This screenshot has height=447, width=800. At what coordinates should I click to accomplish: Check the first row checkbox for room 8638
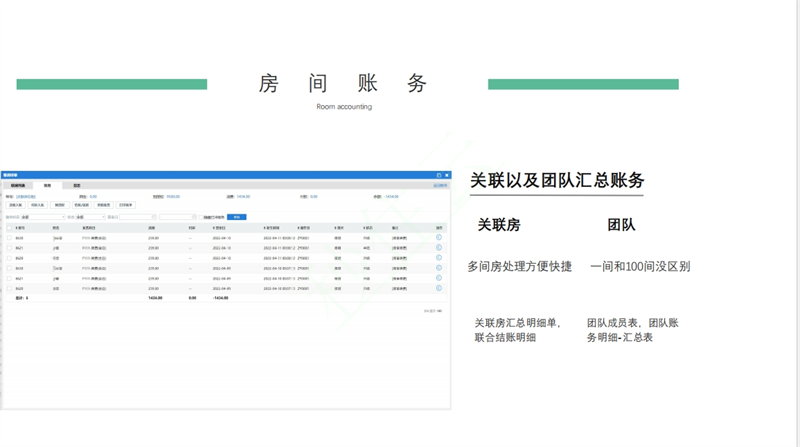pos(9,238)
